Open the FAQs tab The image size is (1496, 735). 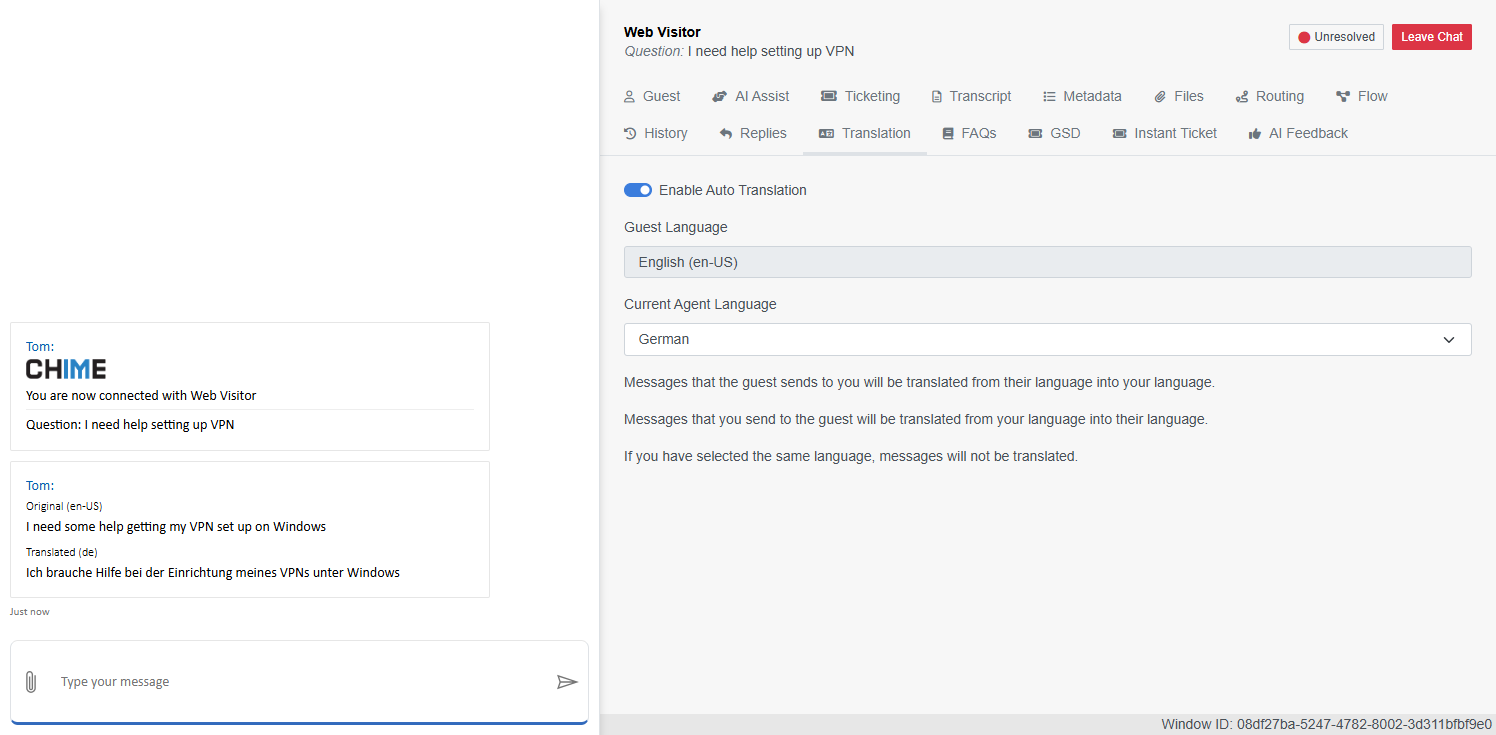click(968, 134)
